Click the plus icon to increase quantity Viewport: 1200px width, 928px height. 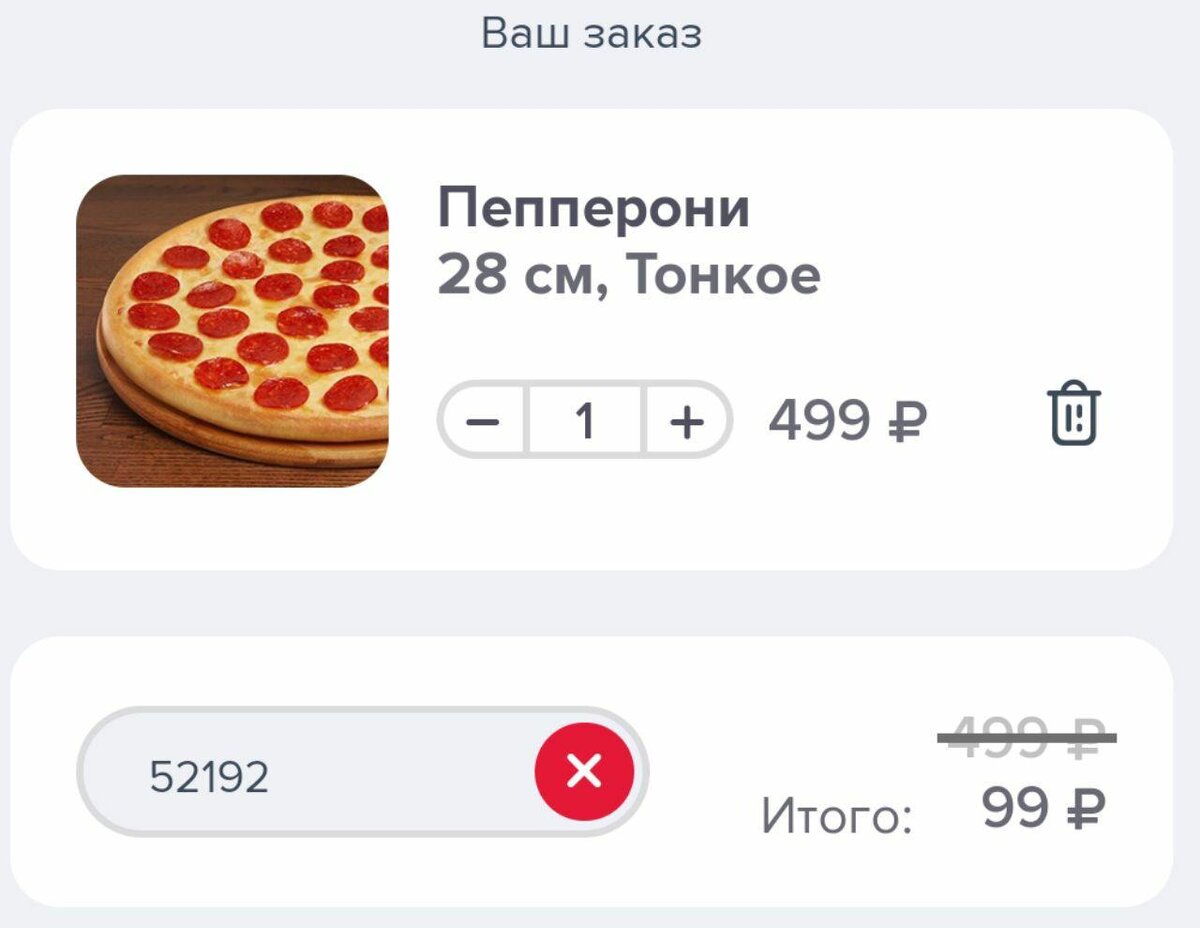pyautogui.click(x=686, y=420)
